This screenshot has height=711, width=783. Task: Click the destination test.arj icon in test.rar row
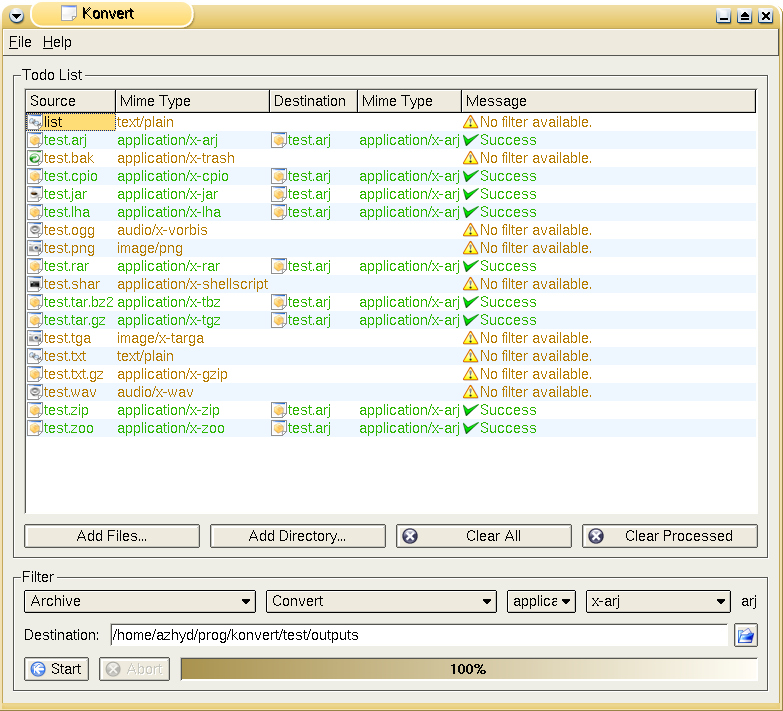coord(279,266)
